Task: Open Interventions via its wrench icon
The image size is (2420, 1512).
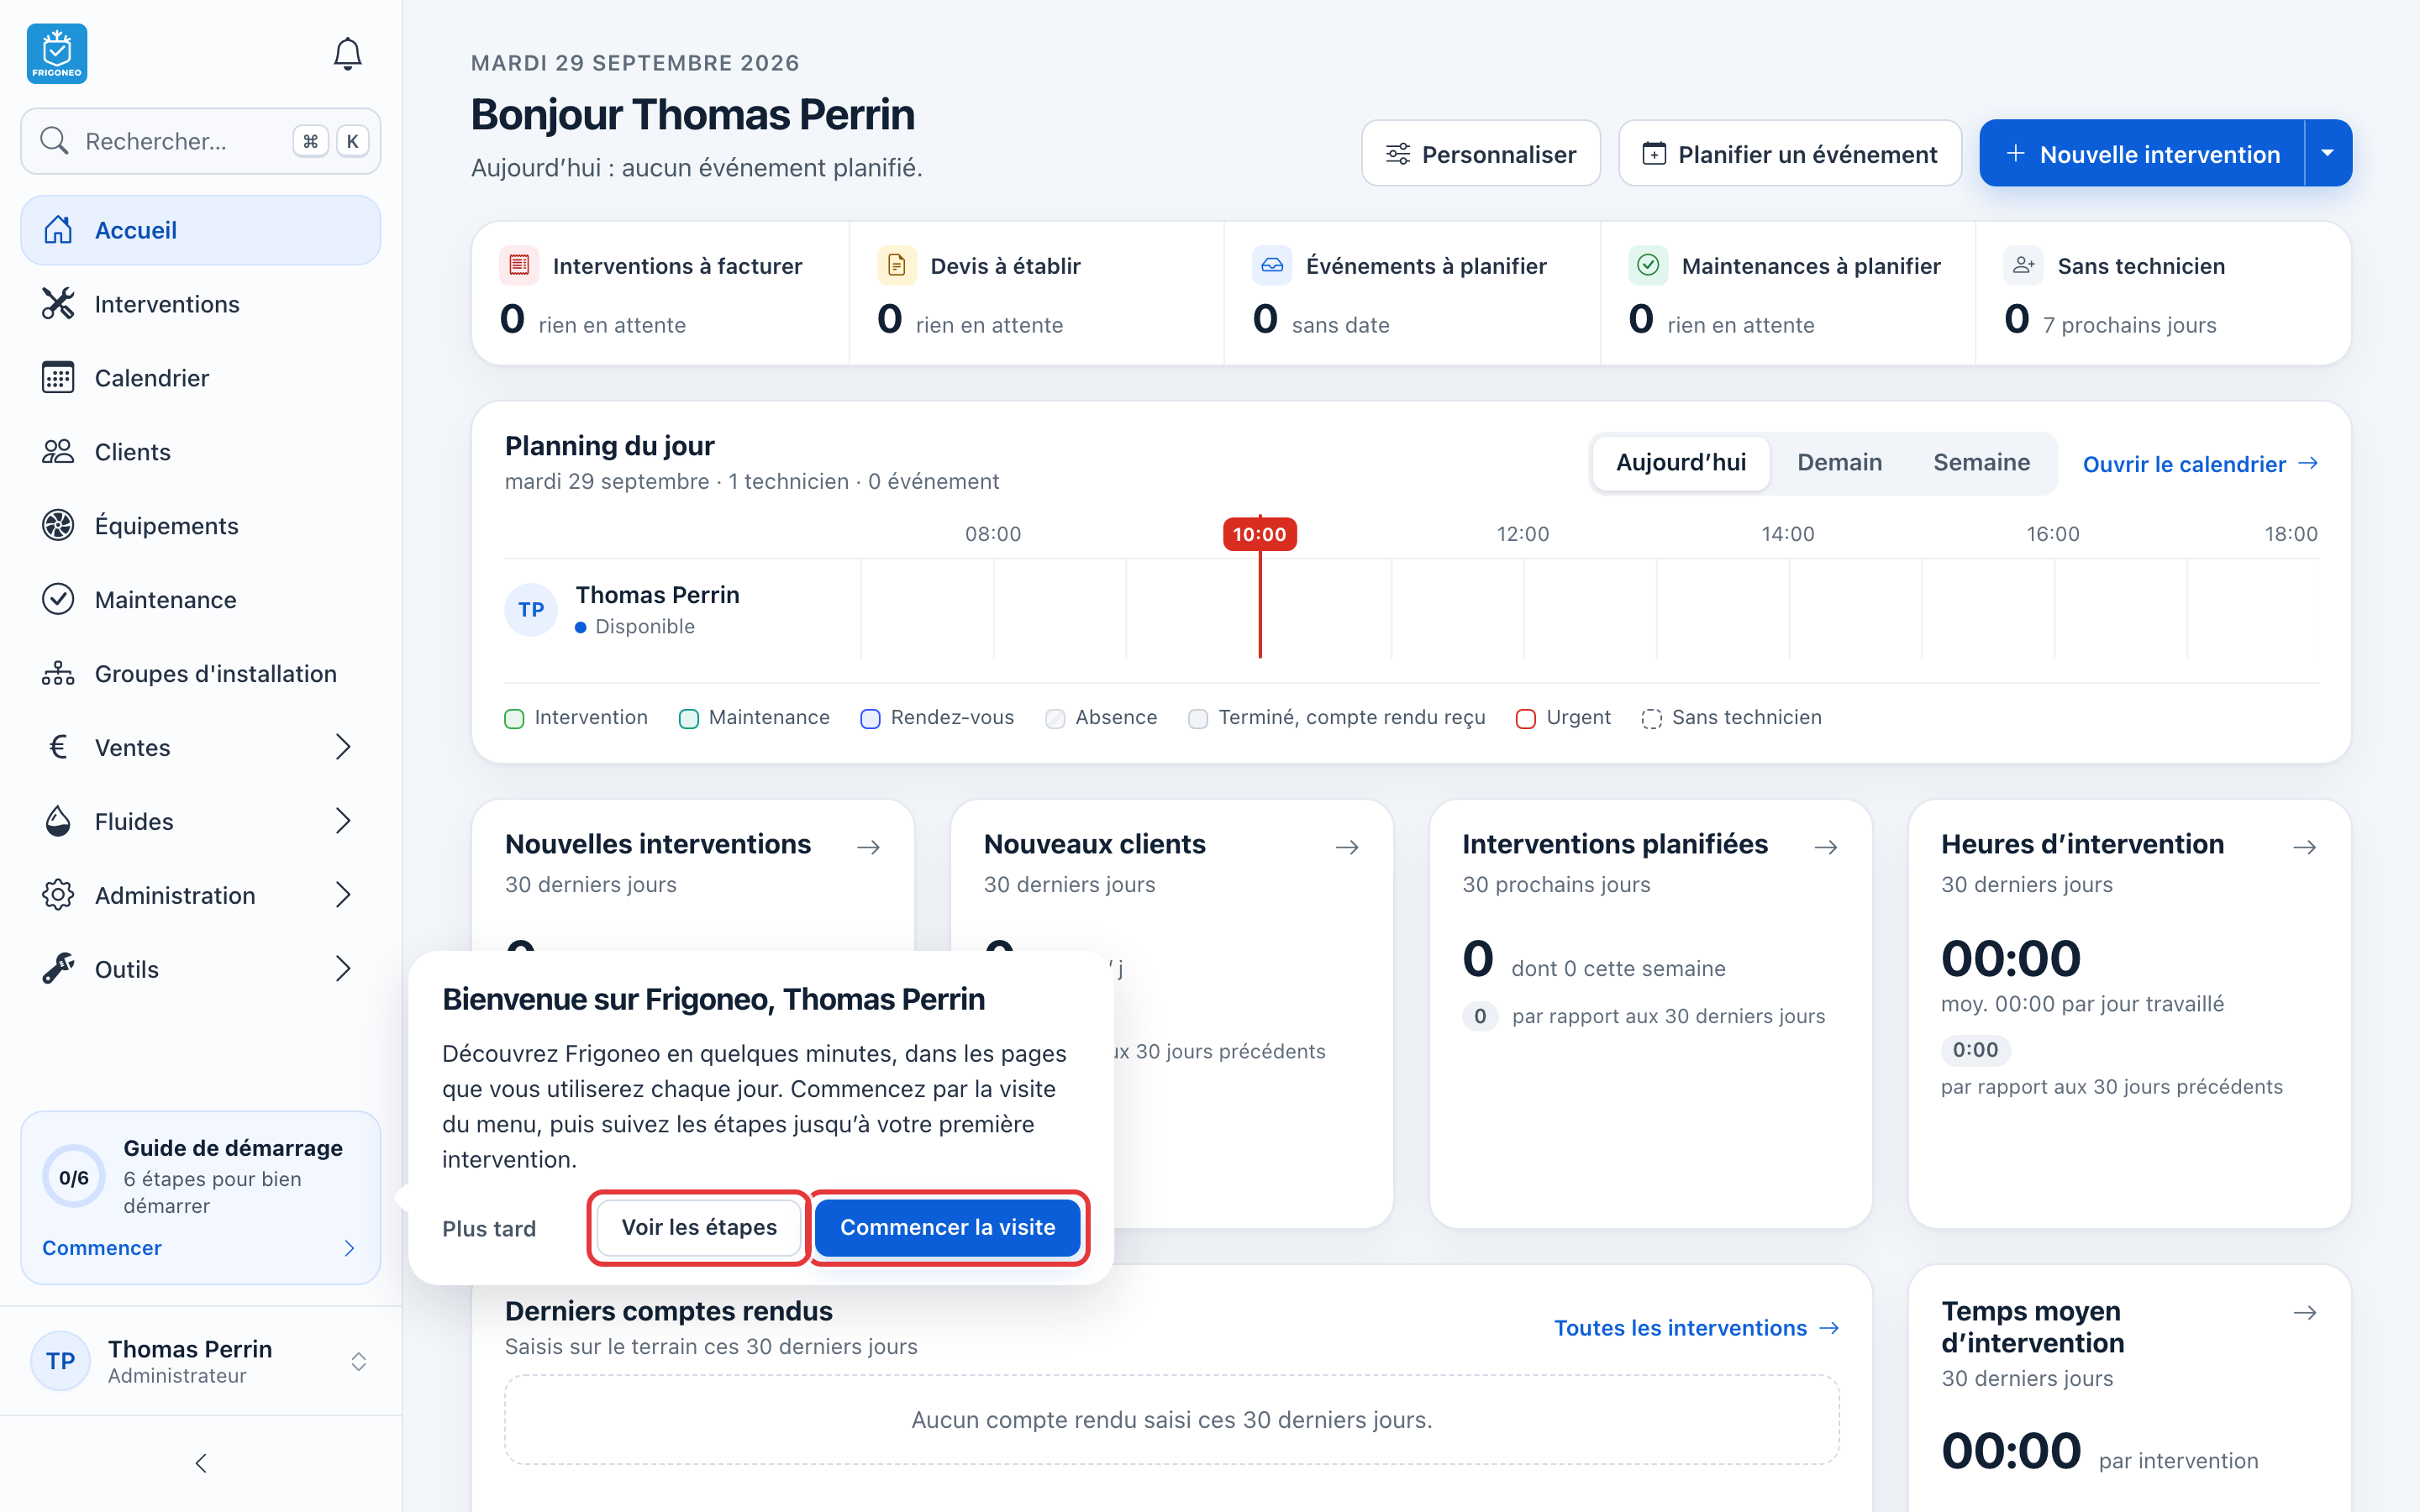Action: [58, 304]
